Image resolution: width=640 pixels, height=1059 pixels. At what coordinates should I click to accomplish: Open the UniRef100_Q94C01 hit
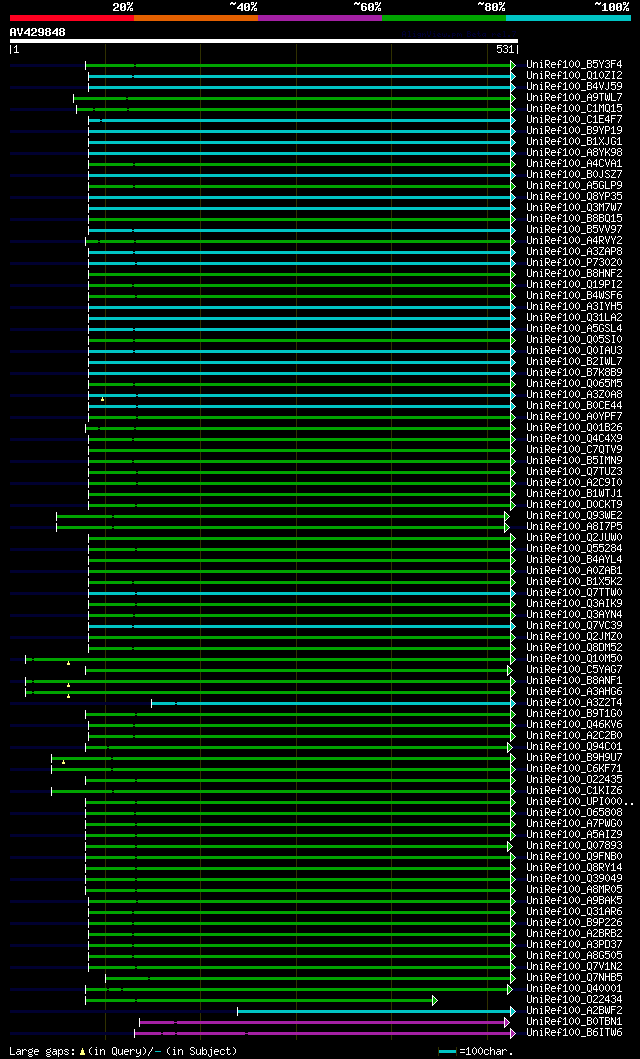click(x=575, y=746)
